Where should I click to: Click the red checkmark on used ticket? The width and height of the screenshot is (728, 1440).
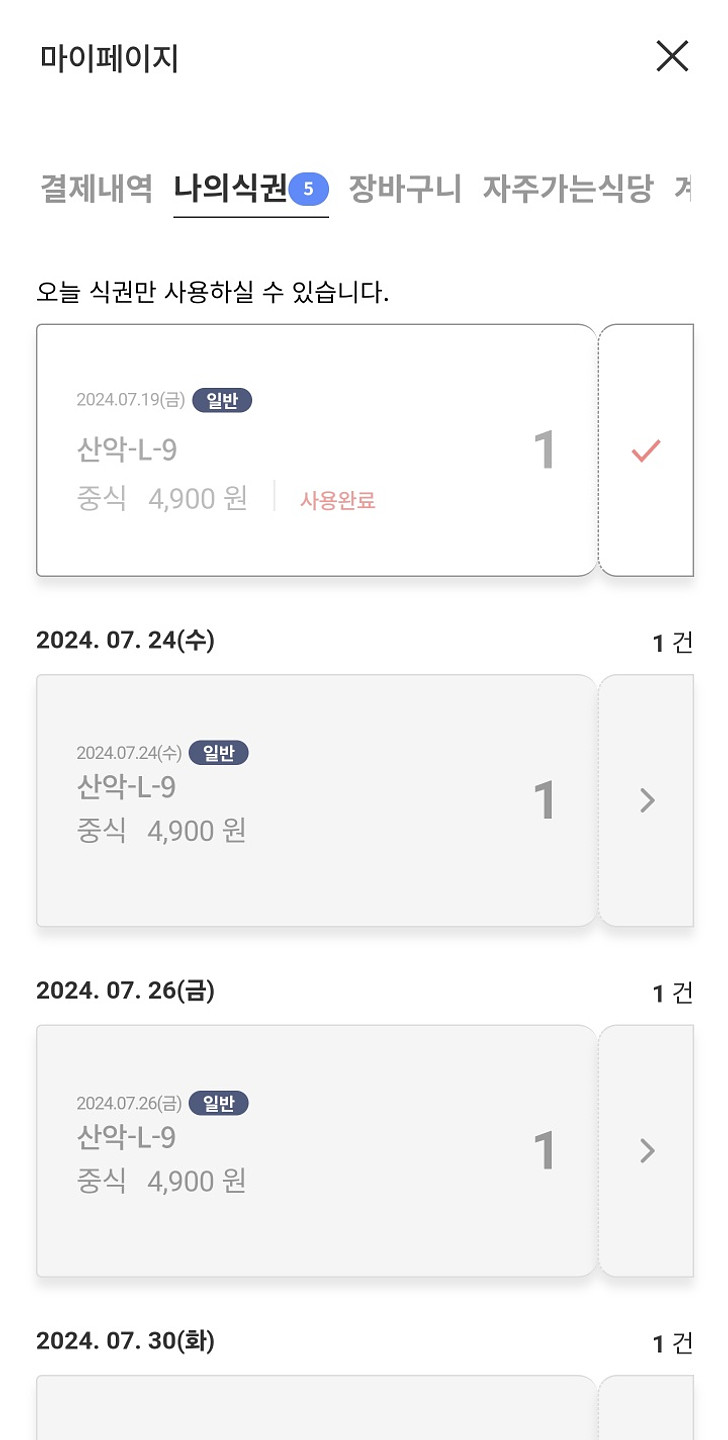646,451
